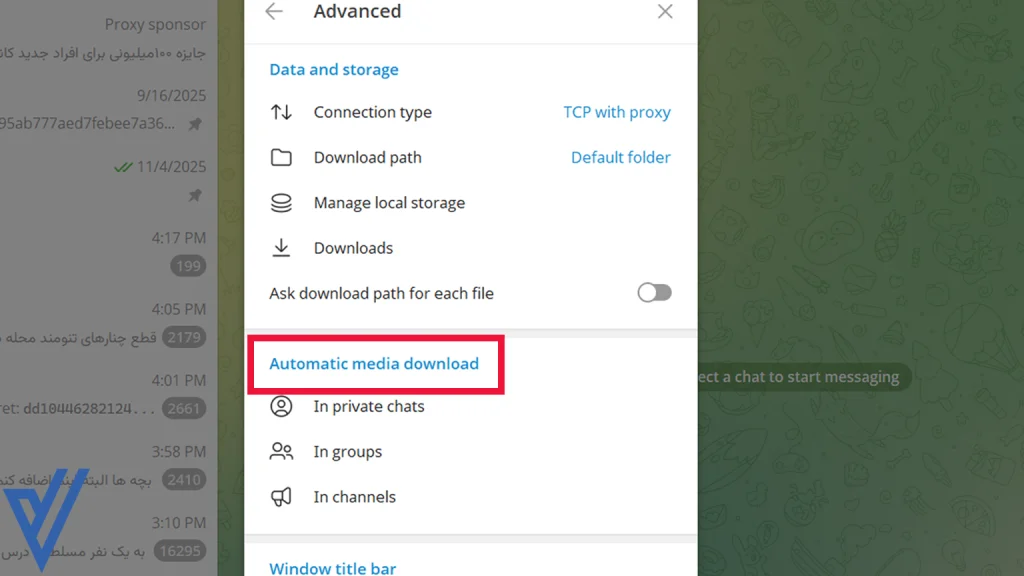Viewport: 1024px width, 576px height.
Task: Click the Downloads arrow icon
Action: (x=281, y=248)
